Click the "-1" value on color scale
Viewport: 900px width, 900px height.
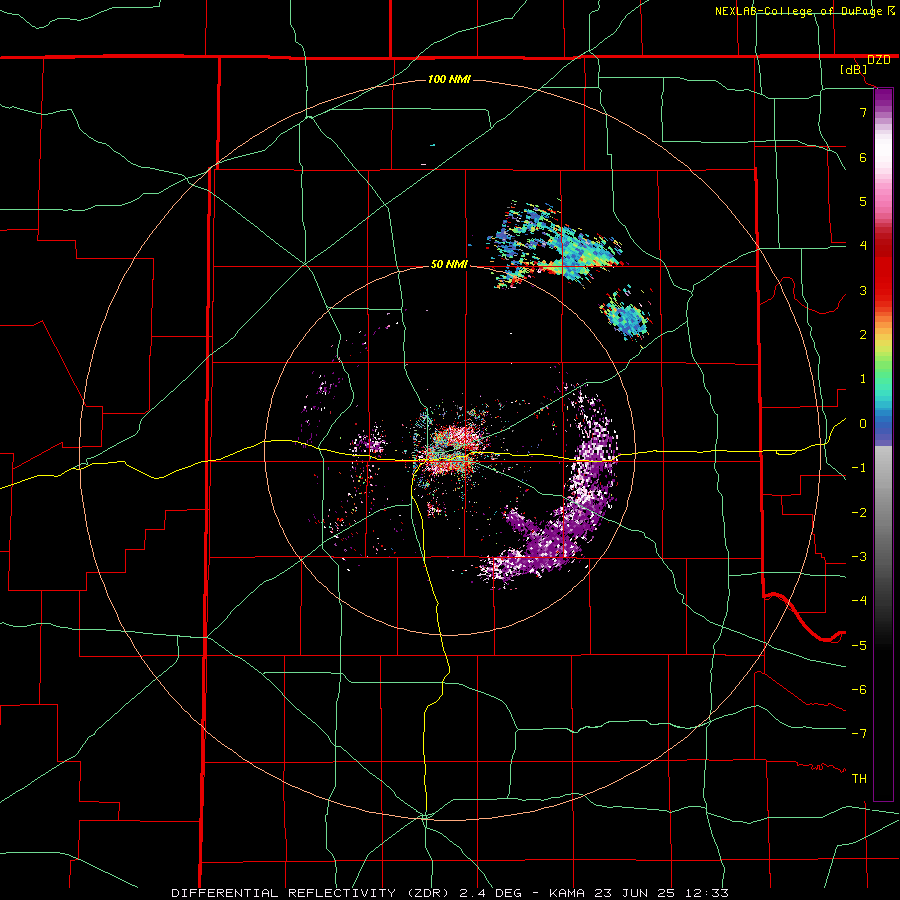tap(859, 468)
